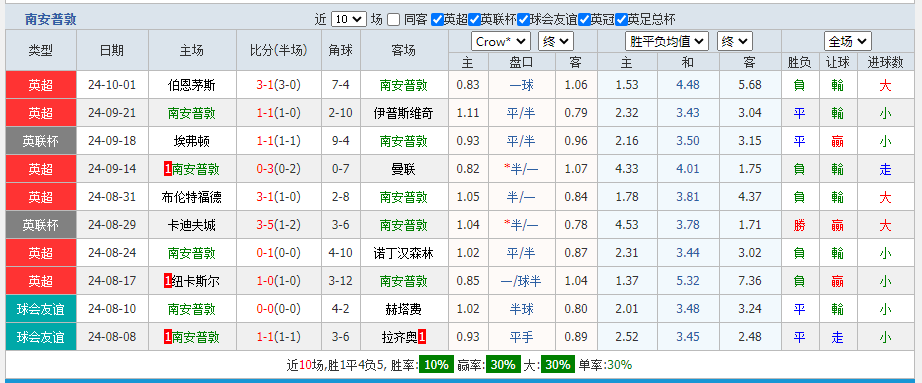The width and height of the screenshot is (922, 383).
Task: Click the 让球 column header
Action: [837, 62]
